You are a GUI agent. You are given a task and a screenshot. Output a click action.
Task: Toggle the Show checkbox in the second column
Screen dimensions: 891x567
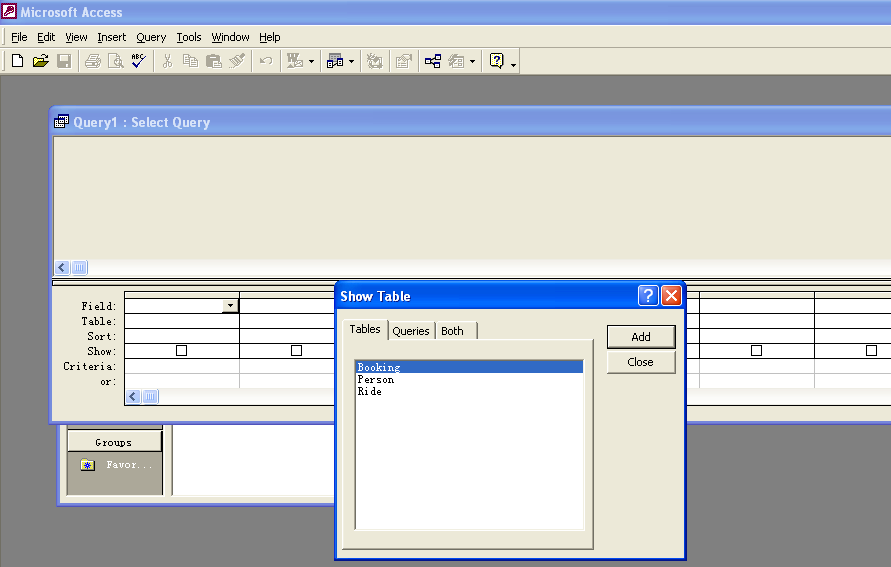click(296, 351)
